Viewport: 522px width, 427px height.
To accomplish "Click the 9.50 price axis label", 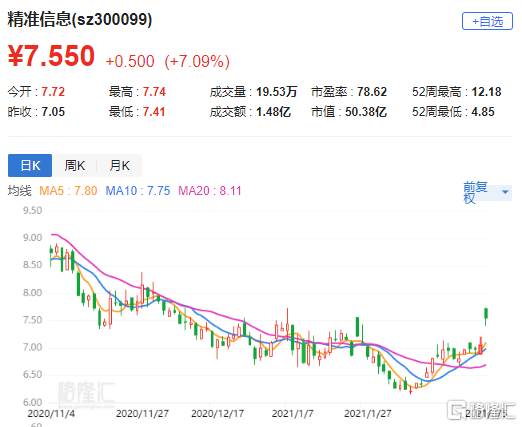I will pyautogui.click(x=32, y=211).
